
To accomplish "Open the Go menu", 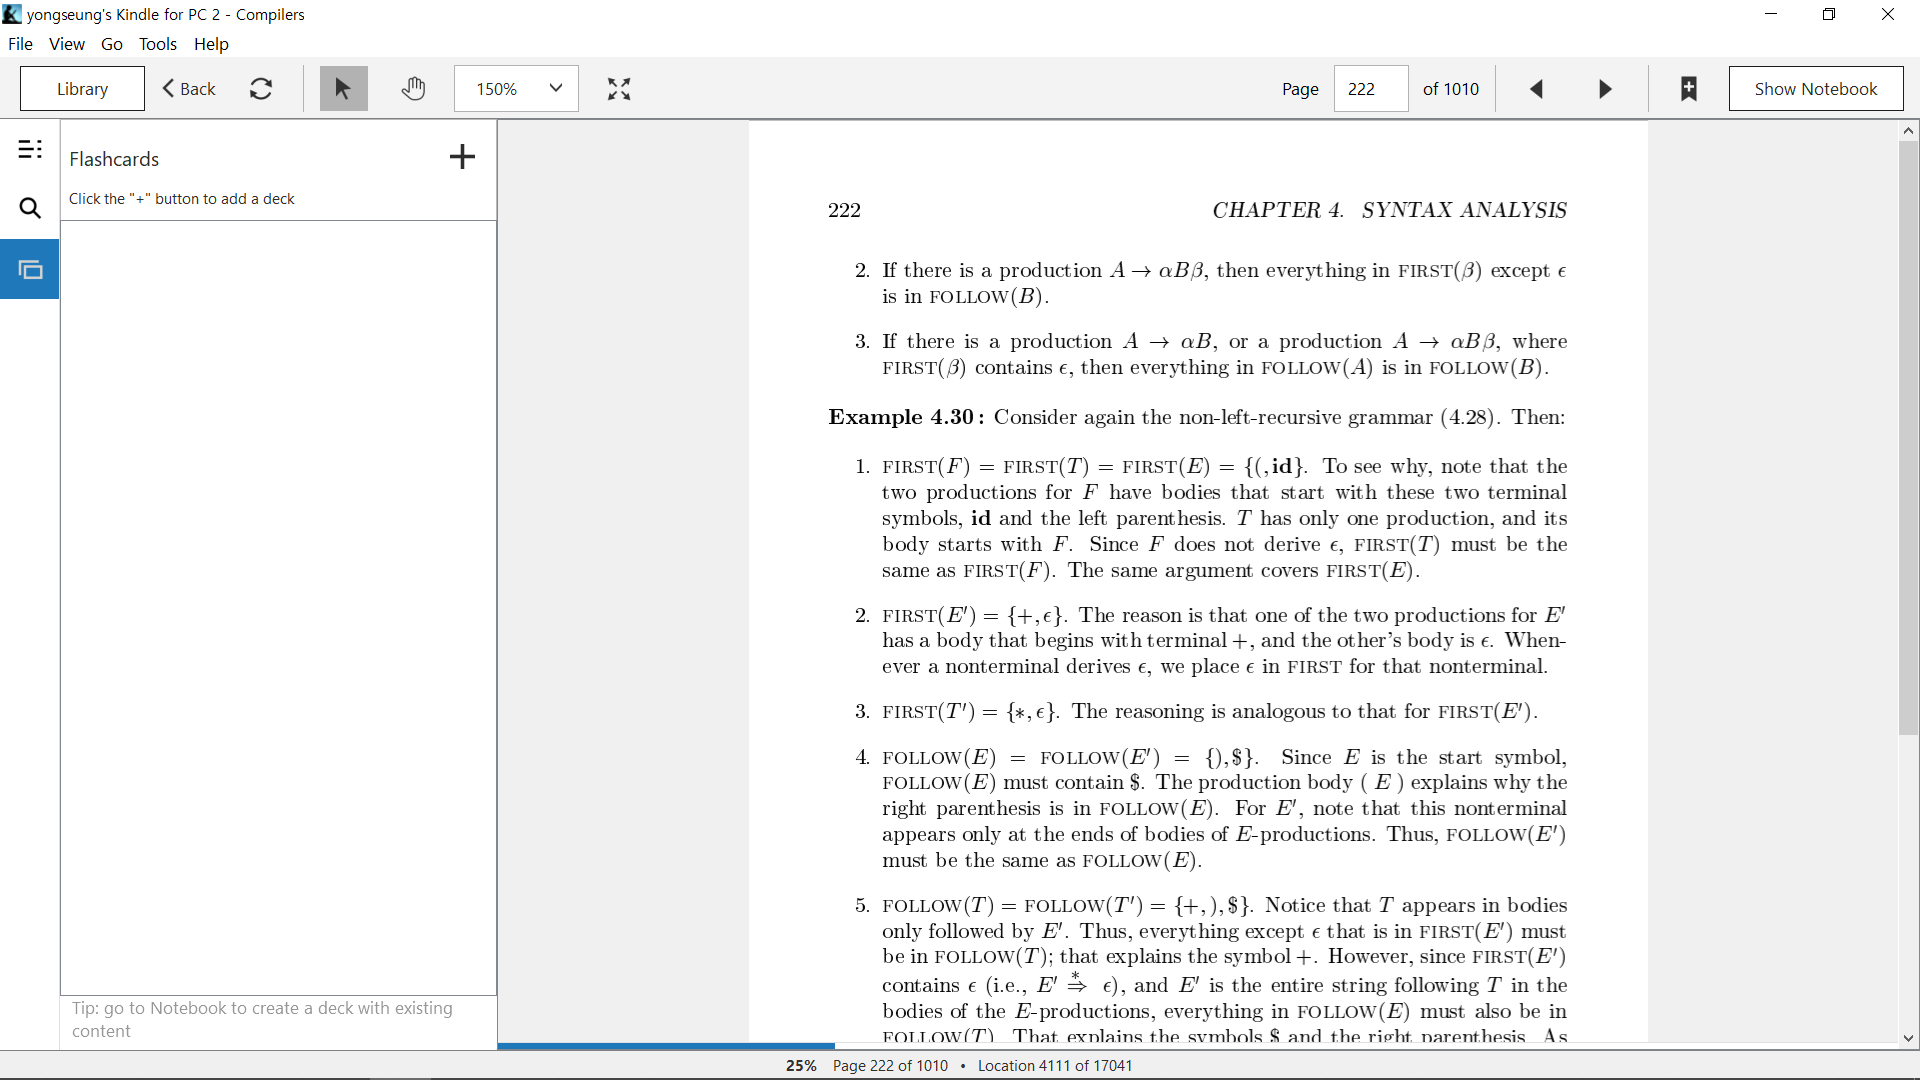I will click(112, 44).
